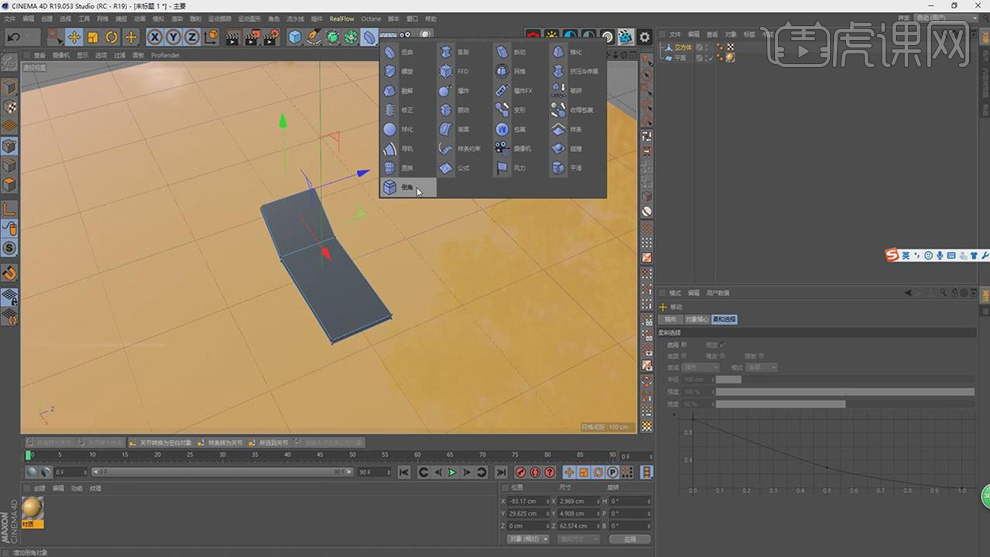
Task: Click the Undo arrow in toolbar
Action: (x=13, y=37)
